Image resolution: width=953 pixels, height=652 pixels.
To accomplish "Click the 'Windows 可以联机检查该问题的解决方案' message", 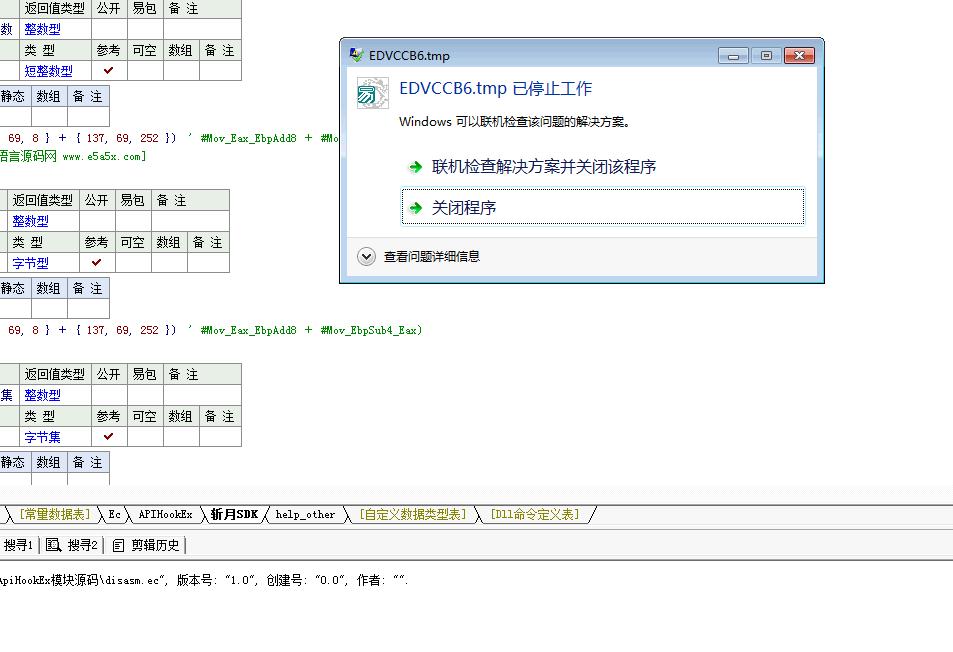I will (514, 122).
